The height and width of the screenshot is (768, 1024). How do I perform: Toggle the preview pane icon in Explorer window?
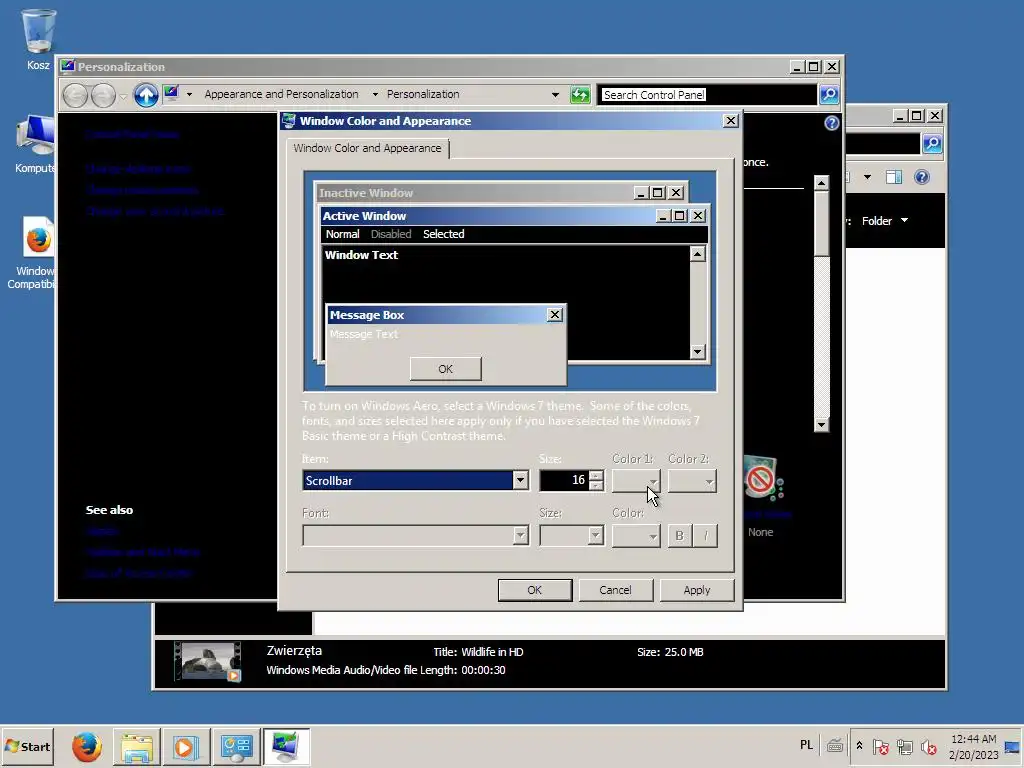click(x=893, y=177)
